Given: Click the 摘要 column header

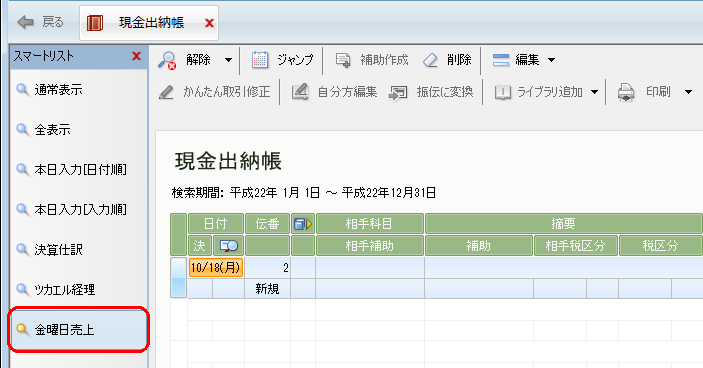Looking at the screenshot, I should click(x=564, y=224).
